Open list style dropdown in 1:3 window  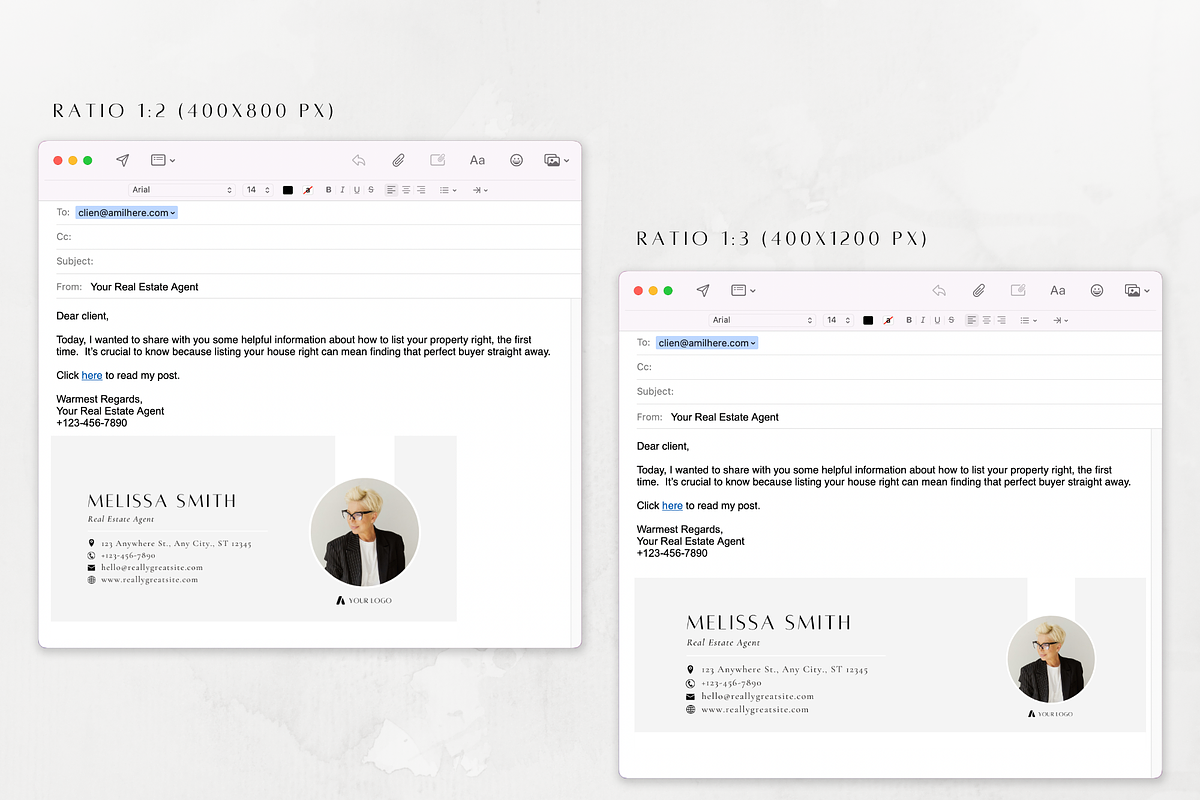pos(1028,320)
